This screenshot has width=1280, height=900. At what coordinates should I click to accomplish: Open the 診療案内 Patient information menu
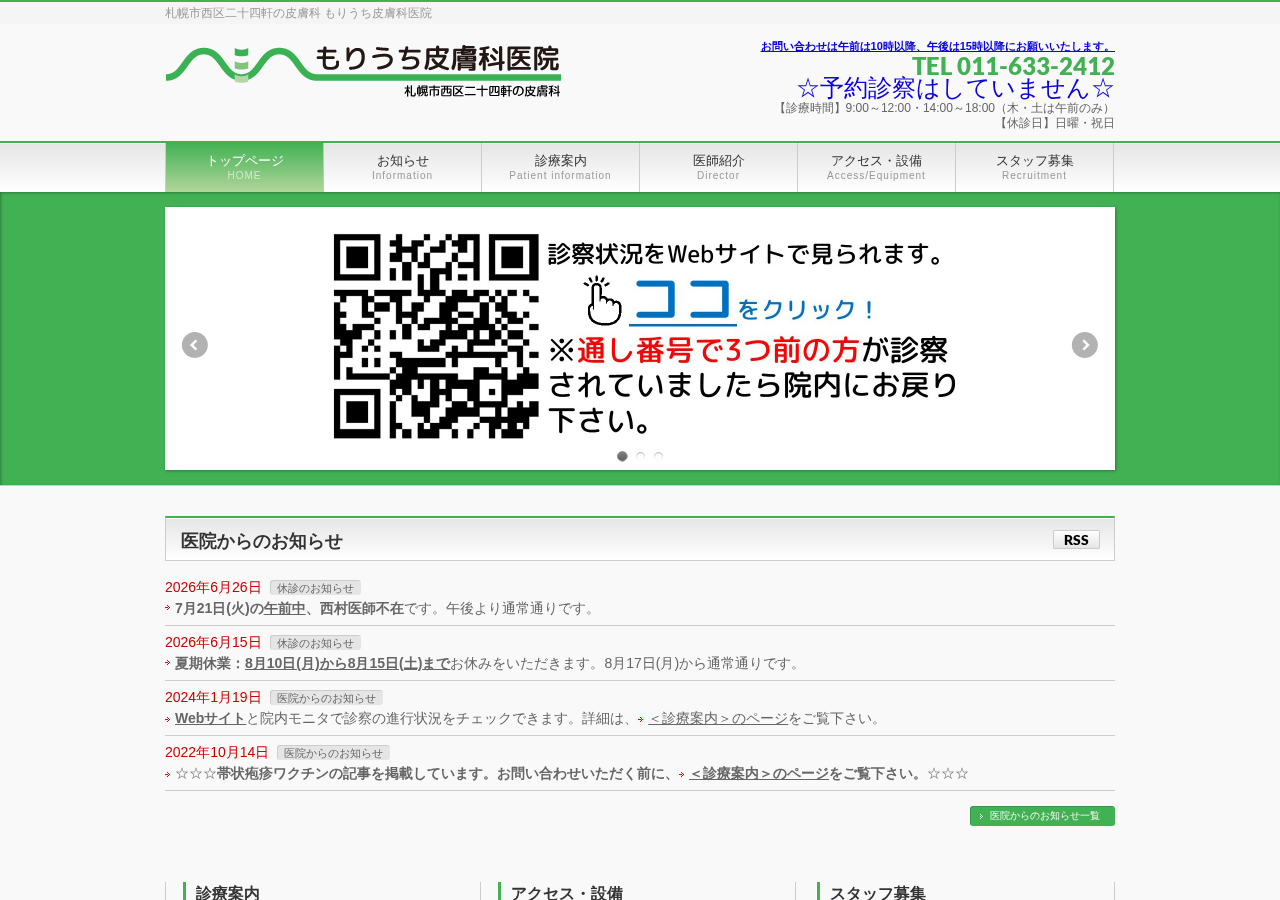point(561,167)
